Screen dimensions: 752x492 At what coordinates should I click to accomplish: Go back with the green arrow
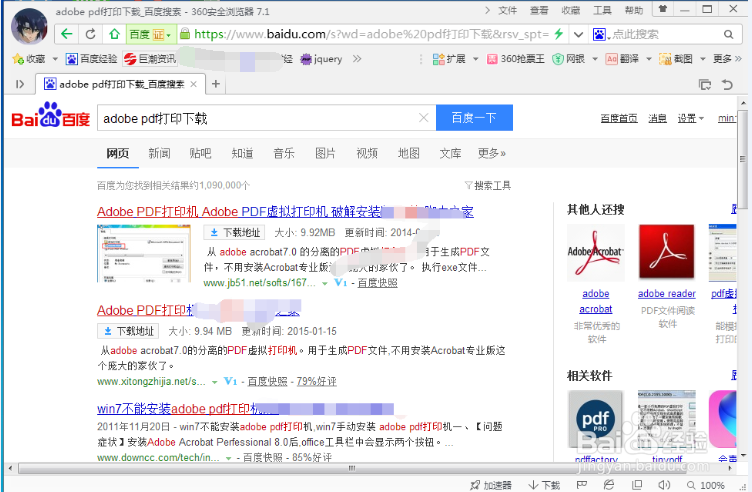pyautogui.click(x=67, y=34)
